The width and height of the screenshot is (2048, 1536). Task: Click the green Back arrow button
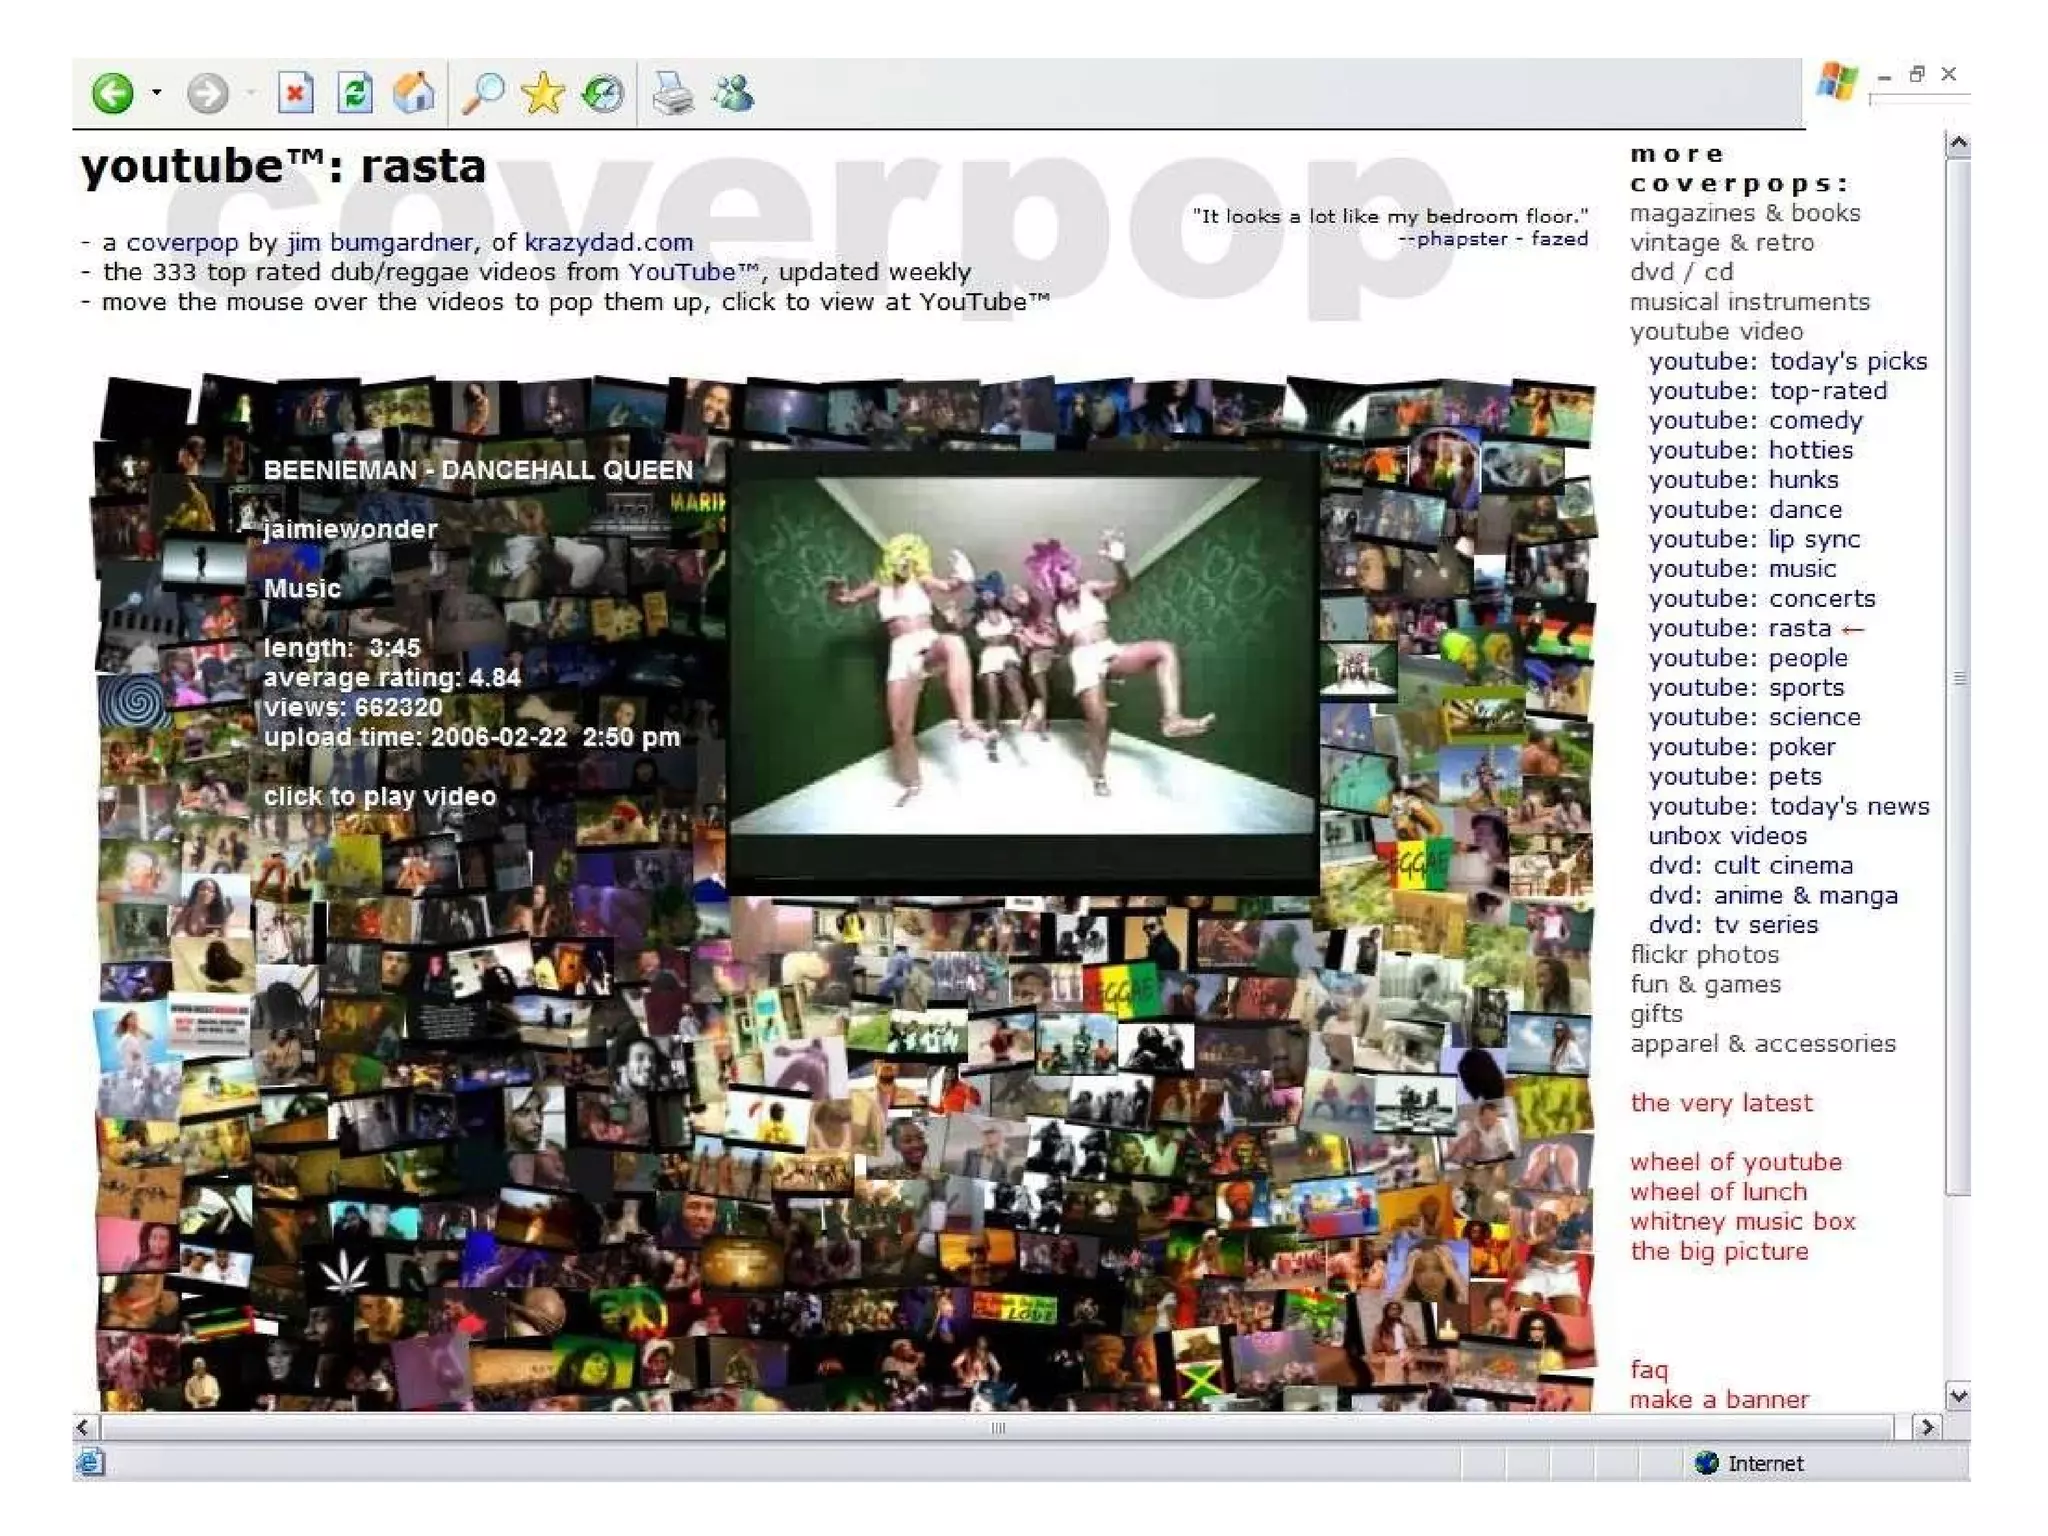(x=112, y=94)
